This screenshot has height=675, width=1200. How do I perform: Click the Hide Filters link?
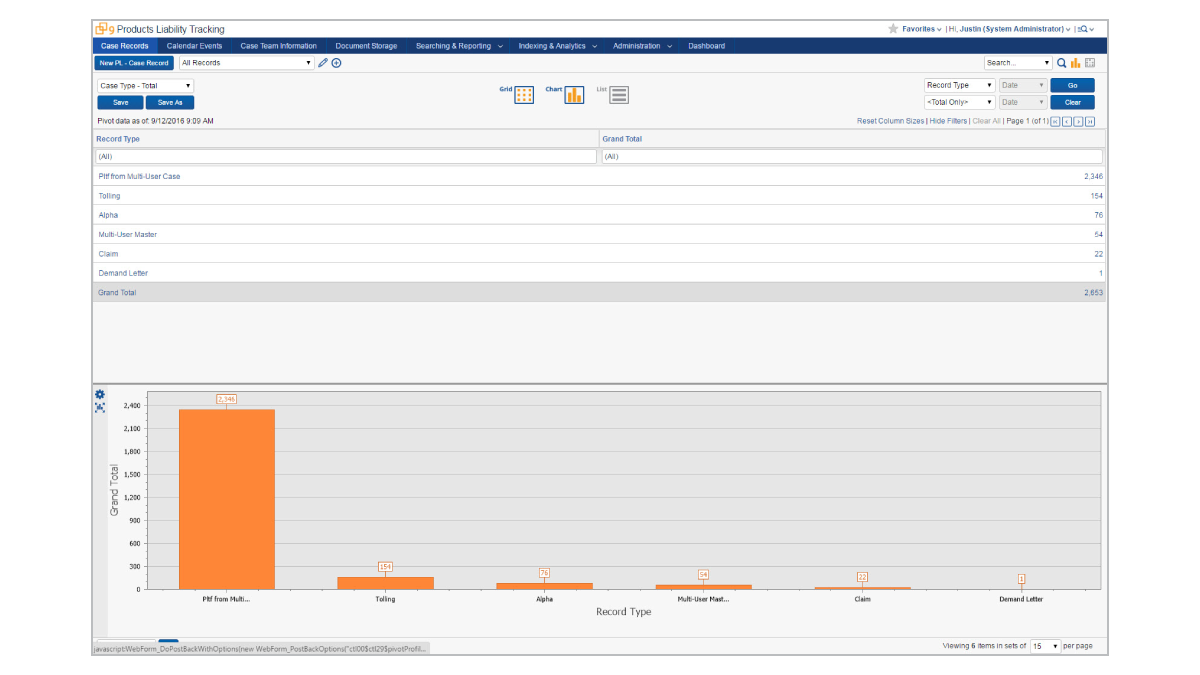click(x=947, y=121)
